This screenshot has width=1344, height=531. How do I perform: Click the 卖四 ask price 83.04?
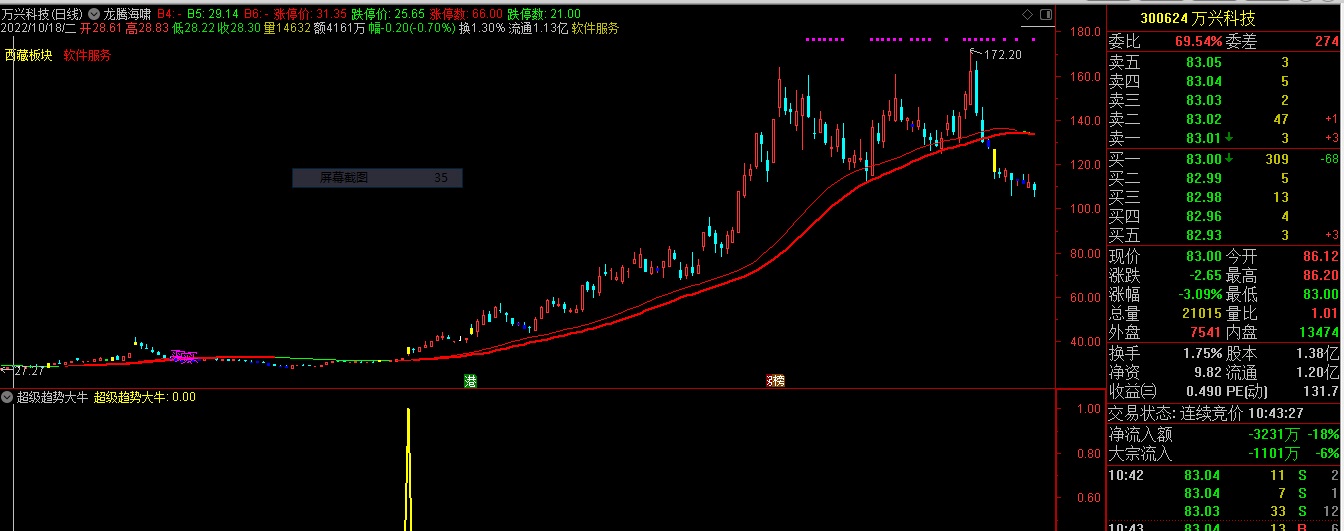(1203, 81)
